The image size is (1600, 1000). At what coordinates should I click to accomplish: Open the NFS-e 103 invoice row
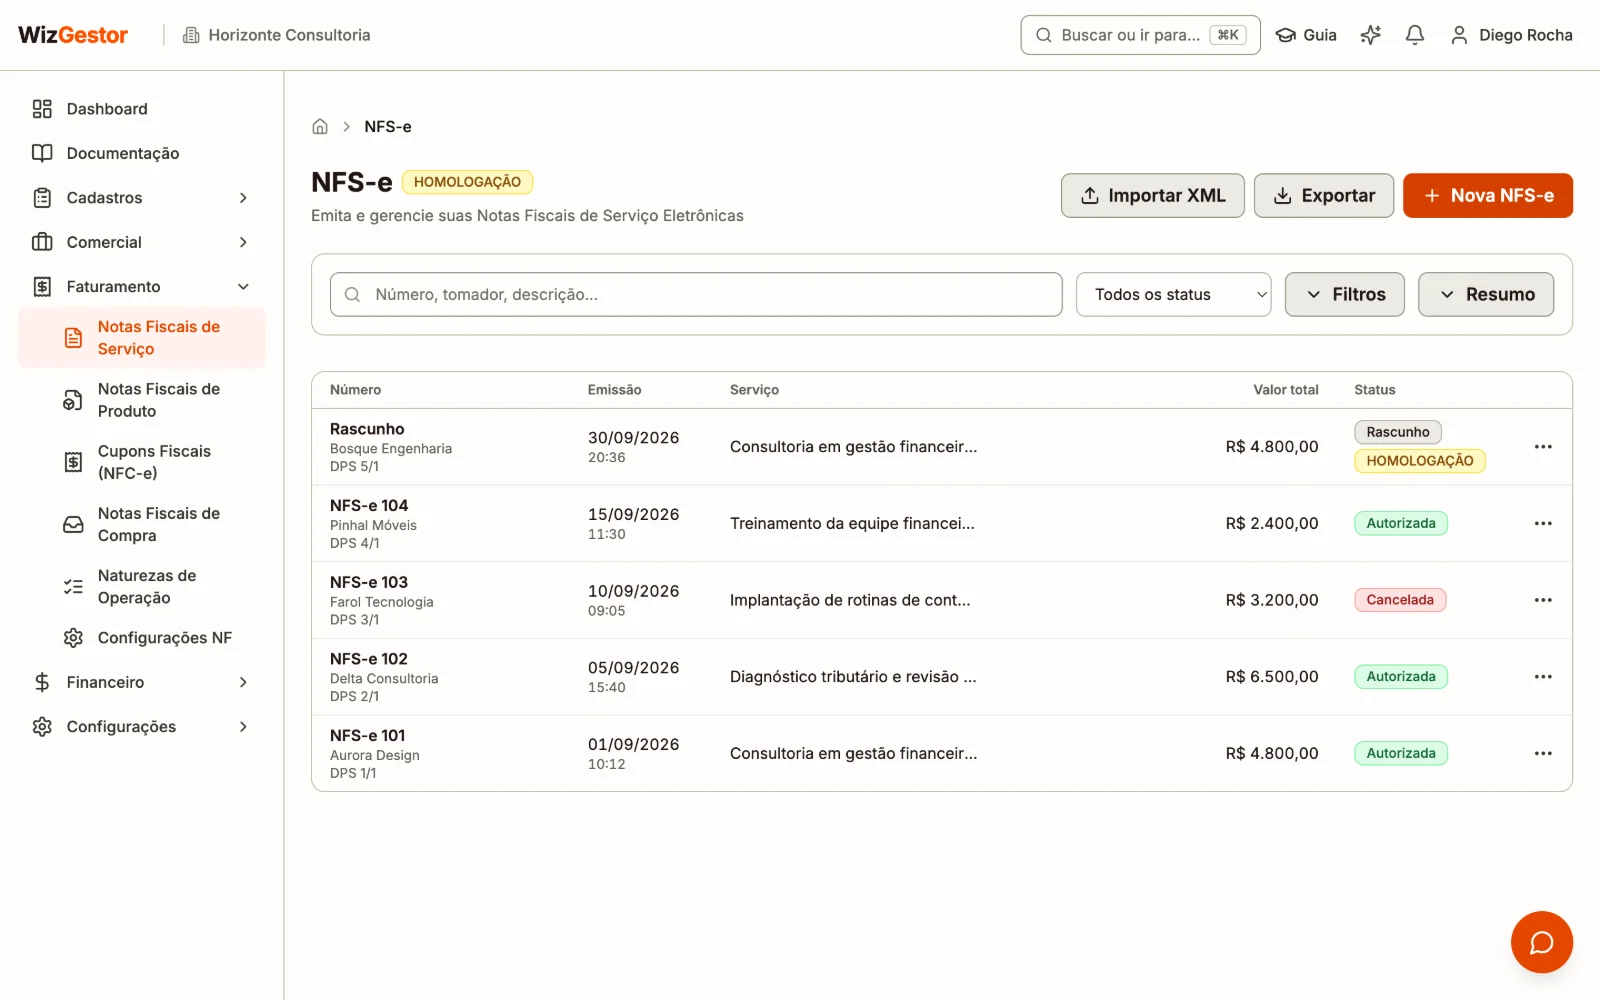tap(942, 600)
